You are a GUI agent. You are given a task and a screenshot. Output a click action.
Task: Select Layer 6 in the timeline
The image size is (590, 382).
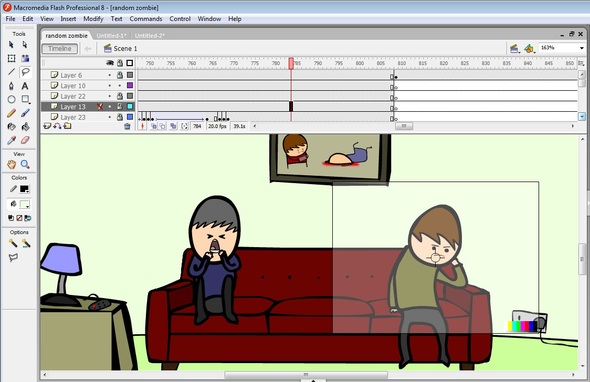click(x=71, y=75)
